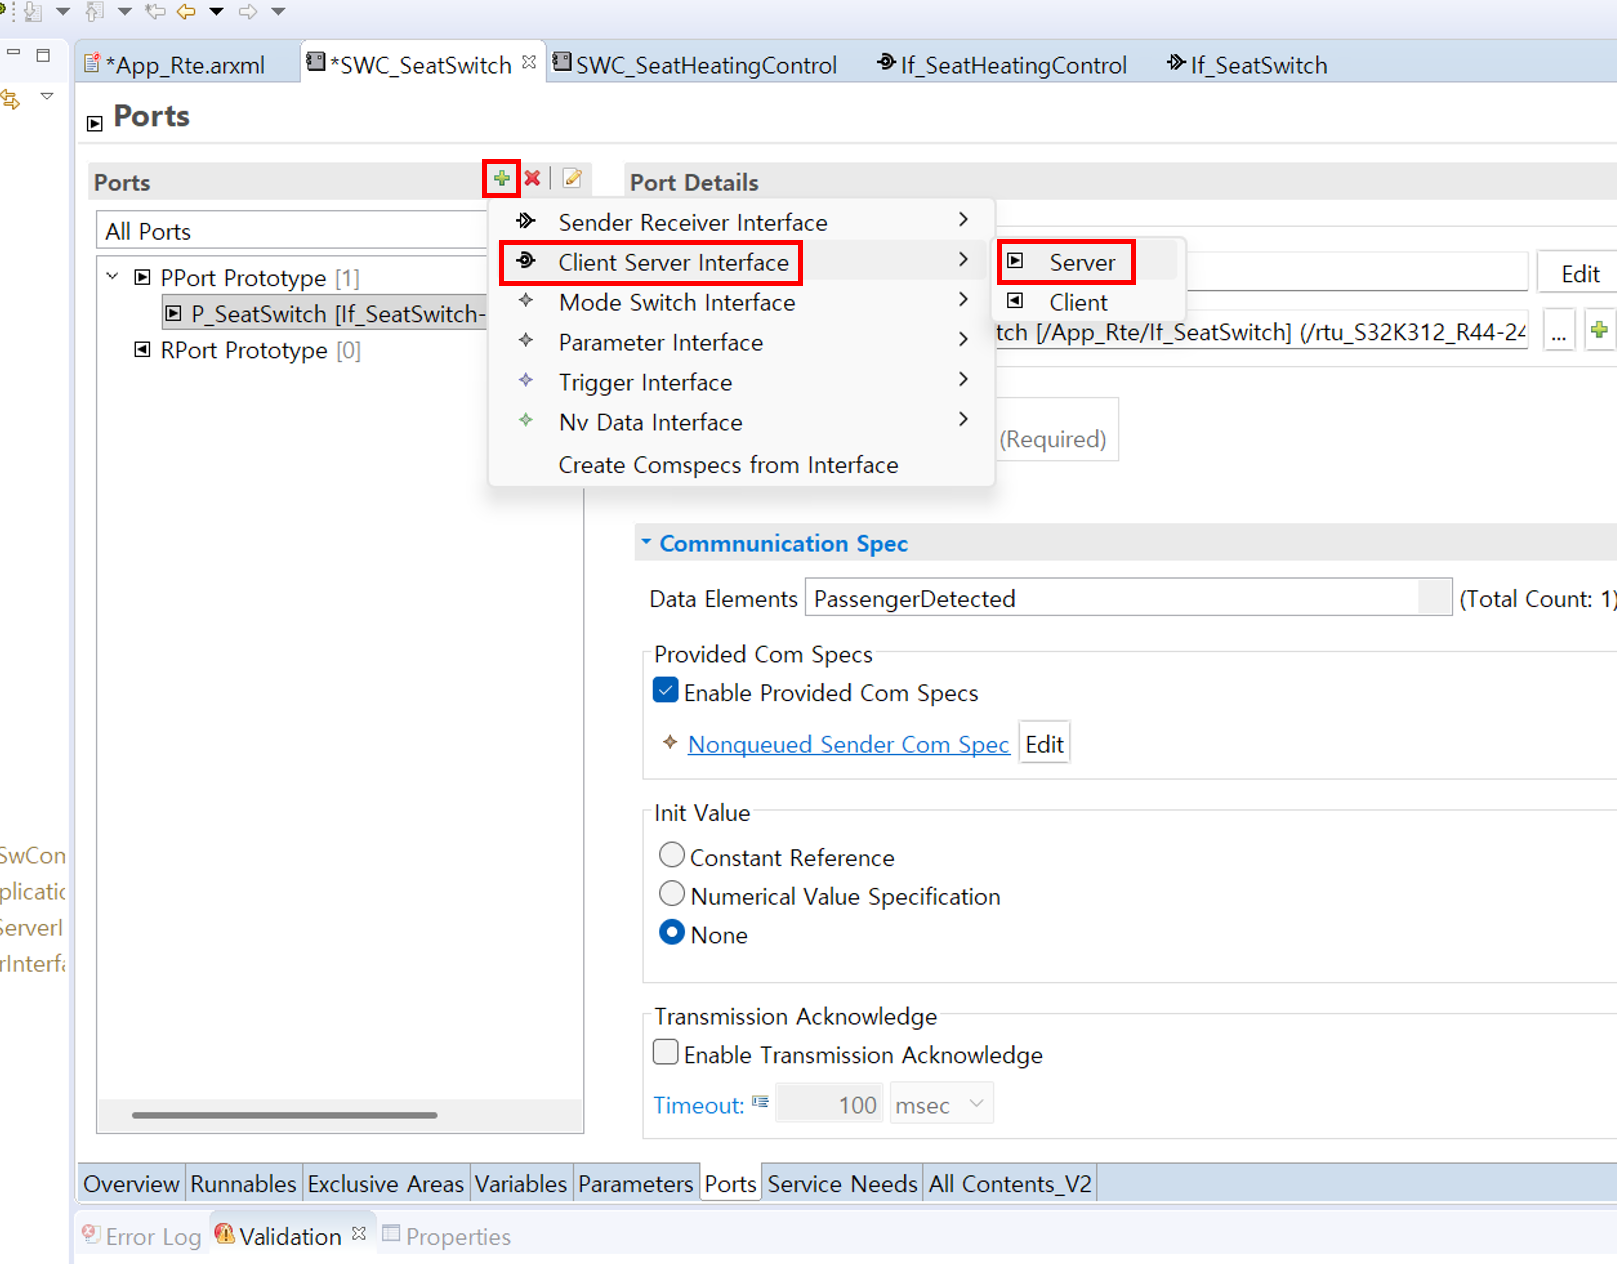The width and height of the screenshot is (1617, 1264).
Task: Switch to the Runnables tab
Action: (243, 1184)
